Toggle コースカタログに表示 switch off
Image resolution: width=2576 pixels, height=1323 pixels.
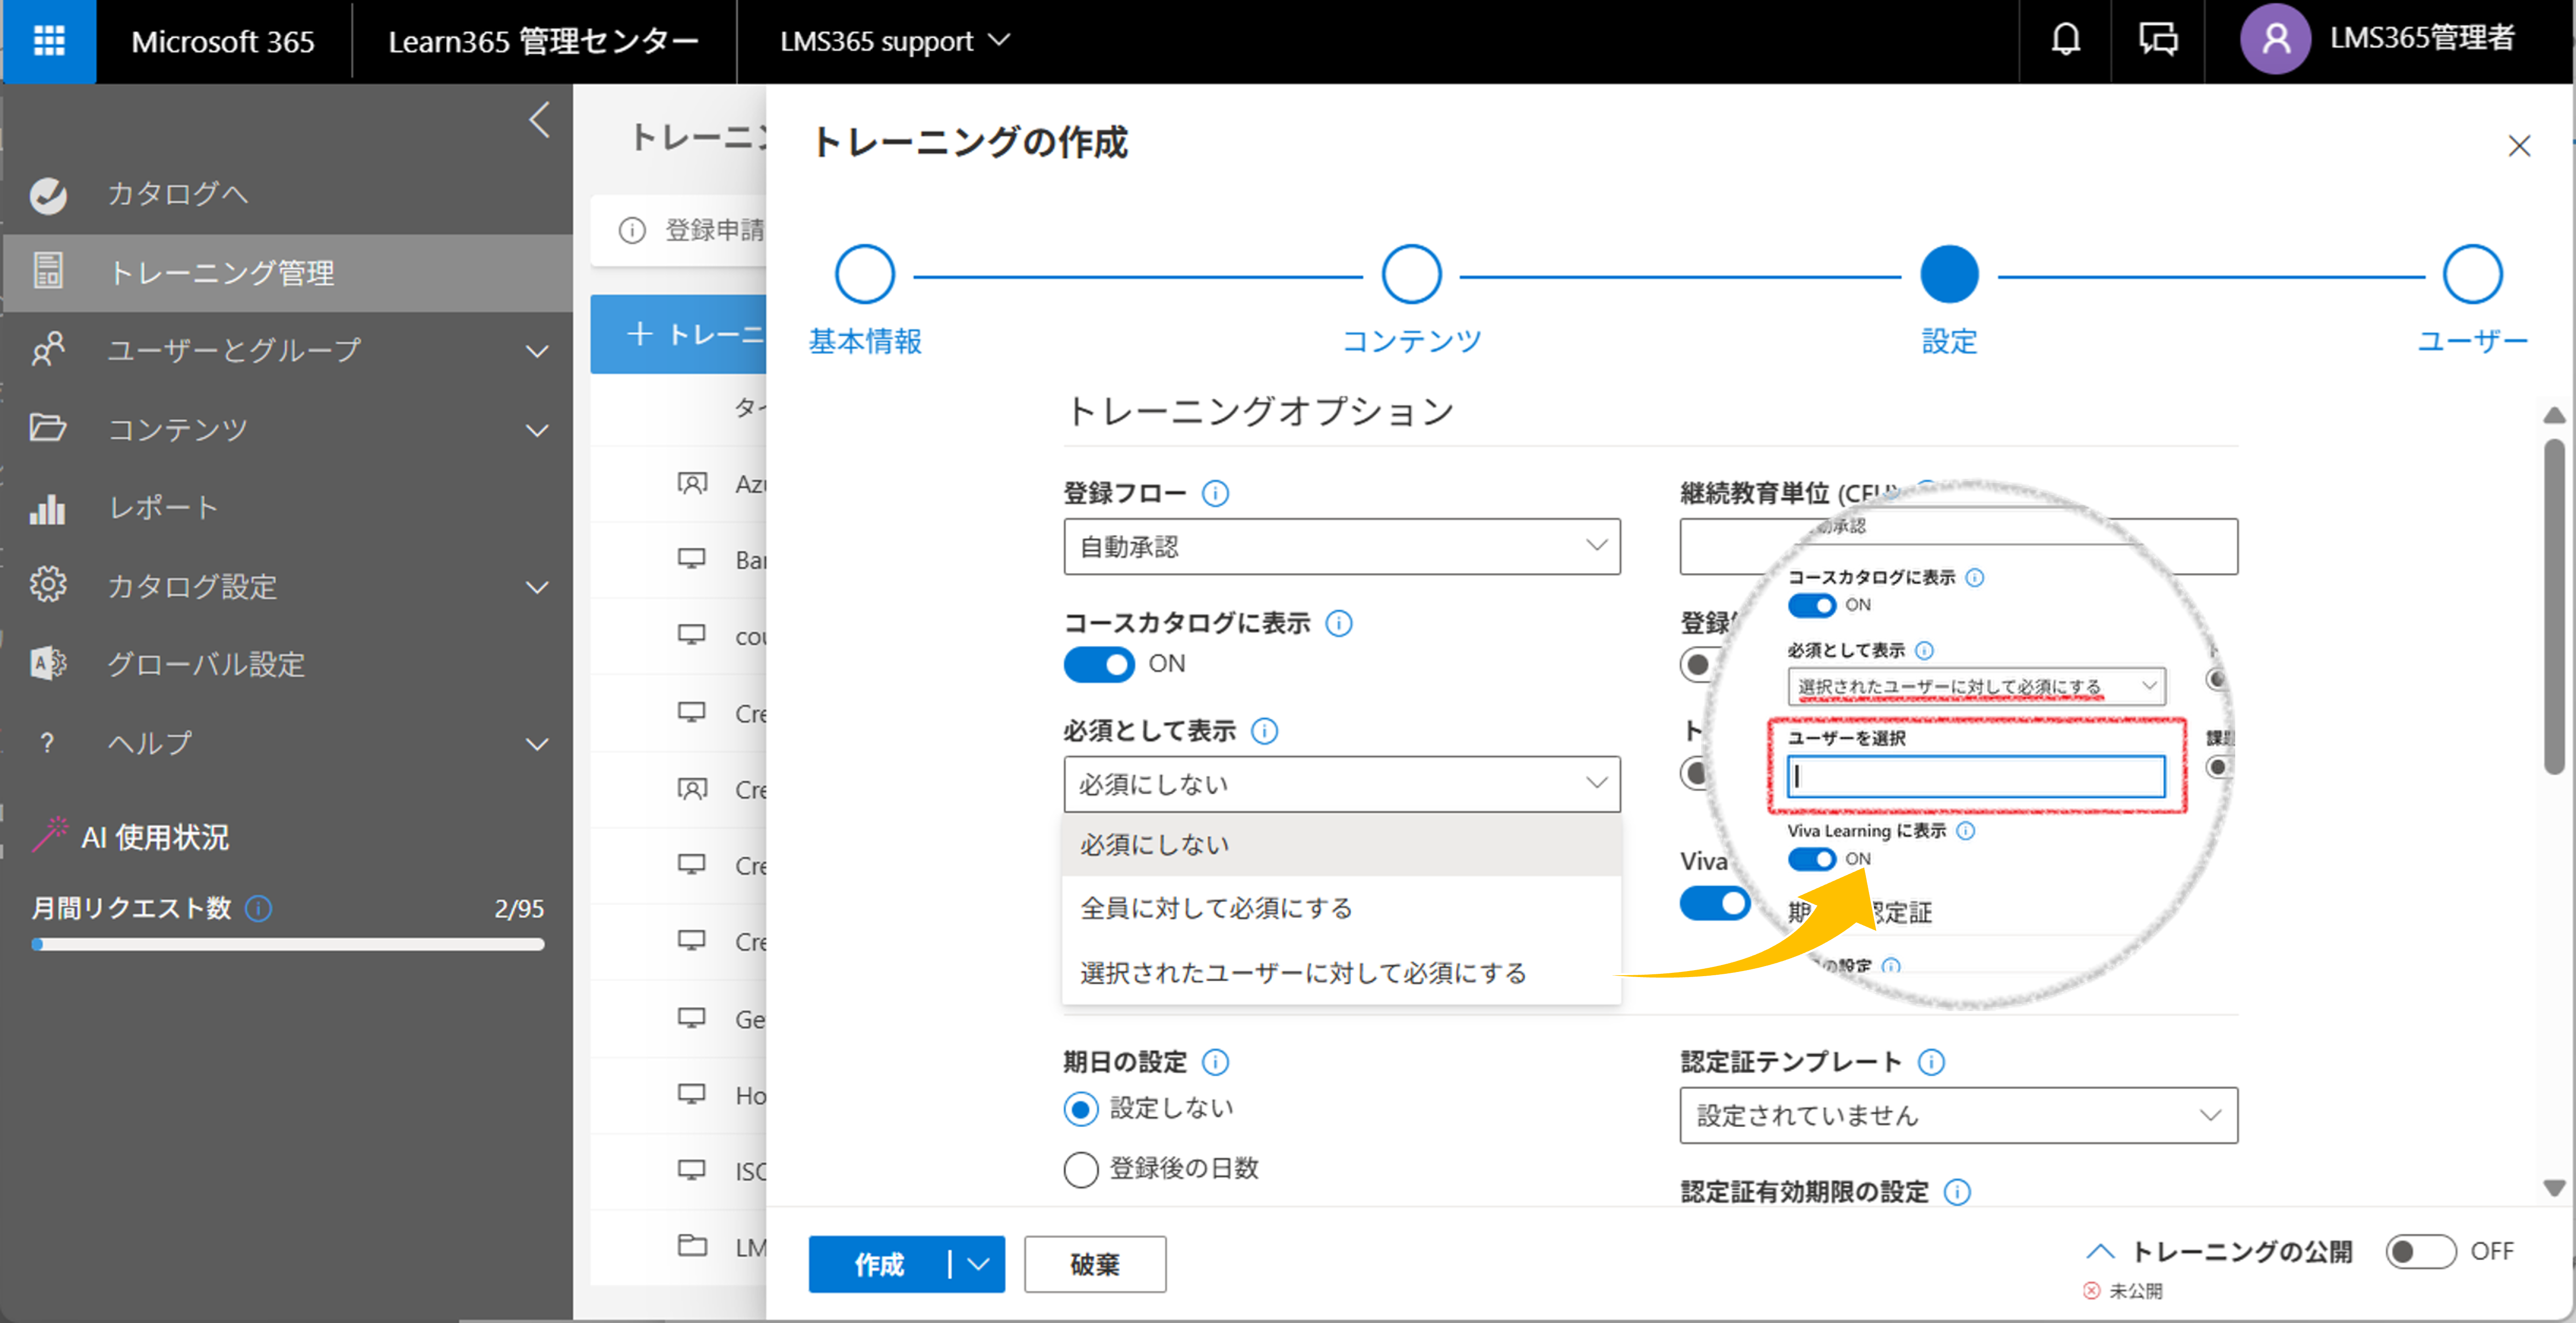click(1099, 664)
